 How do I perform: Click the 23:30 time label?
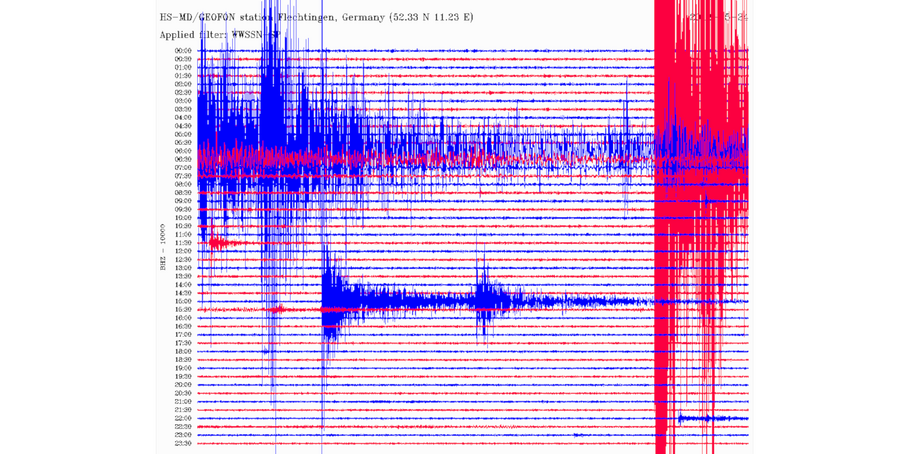[x=183, y=443]
